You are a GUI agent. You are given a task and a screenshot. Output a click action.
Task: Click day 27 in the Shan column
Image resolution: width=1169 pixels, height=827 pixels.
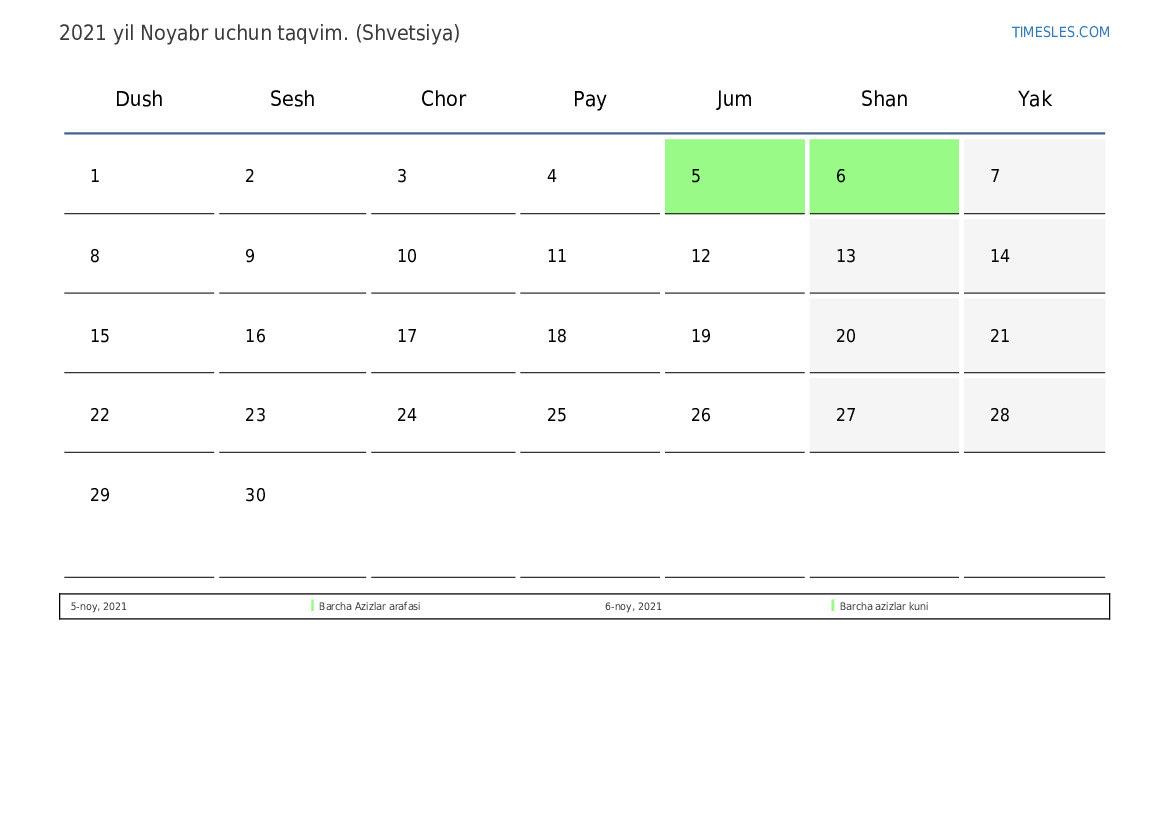click(884, 415)
